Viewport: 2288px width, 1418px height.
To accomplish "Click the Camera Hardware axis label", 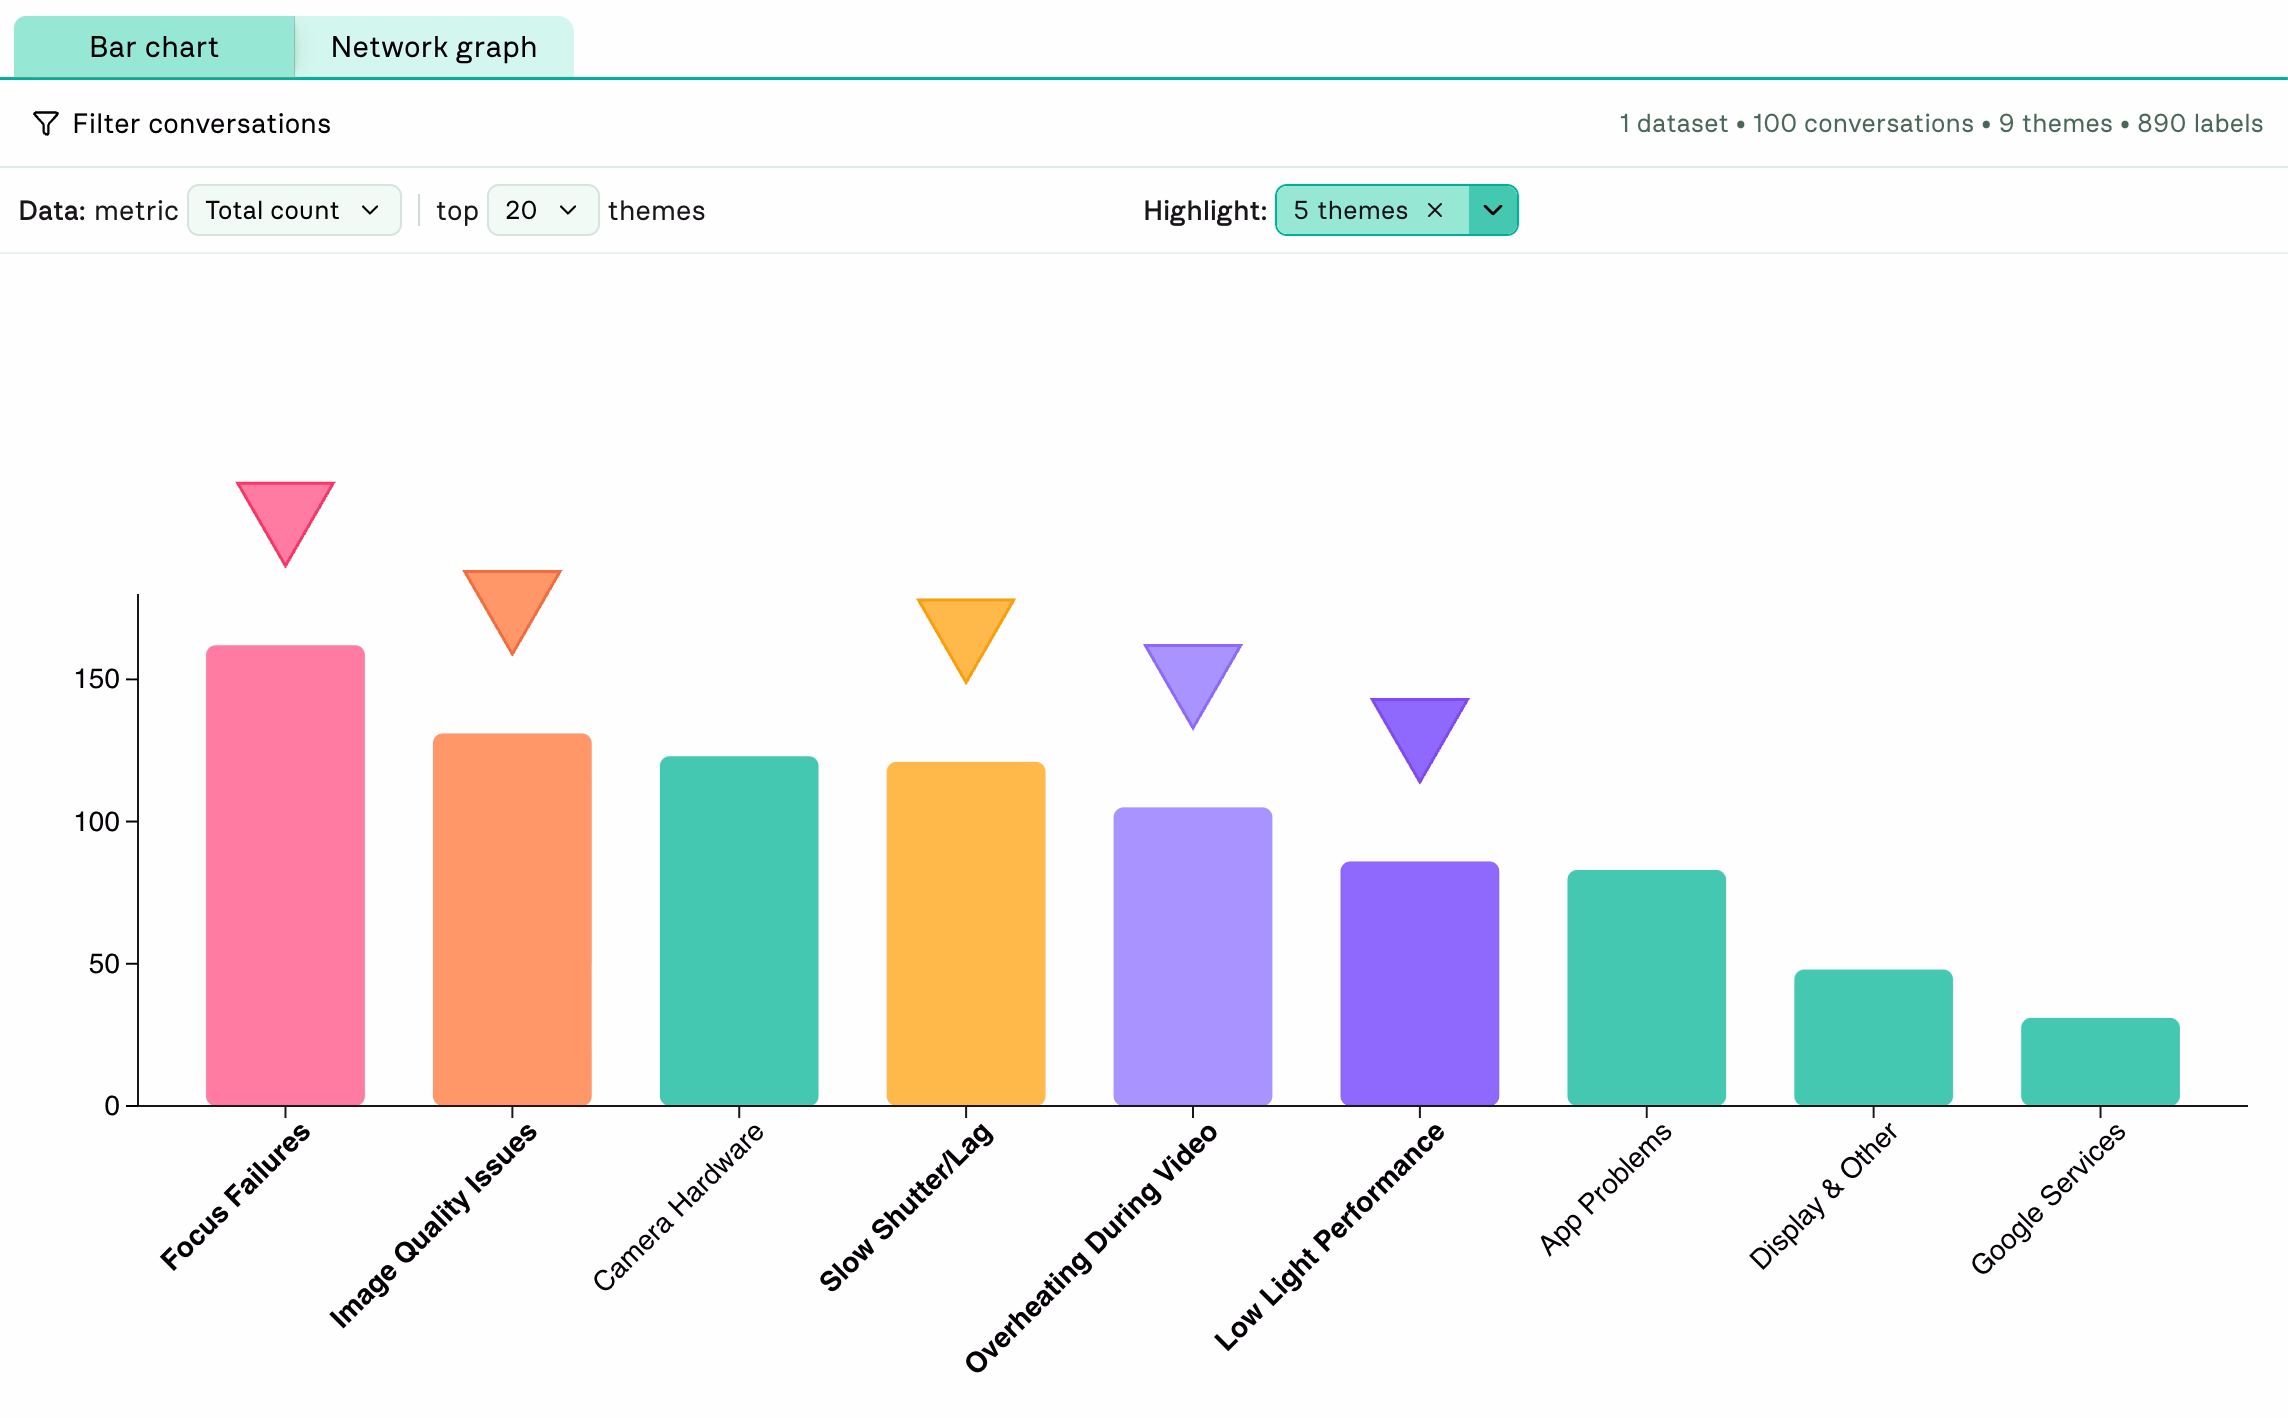I will coord(679,1206).
